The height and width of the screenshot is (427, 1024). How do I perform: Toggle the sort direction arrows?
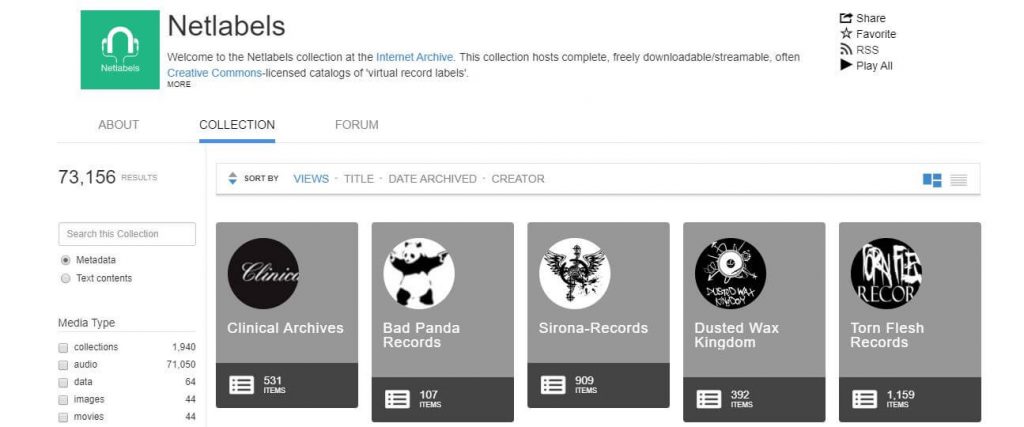click(232, 178)
